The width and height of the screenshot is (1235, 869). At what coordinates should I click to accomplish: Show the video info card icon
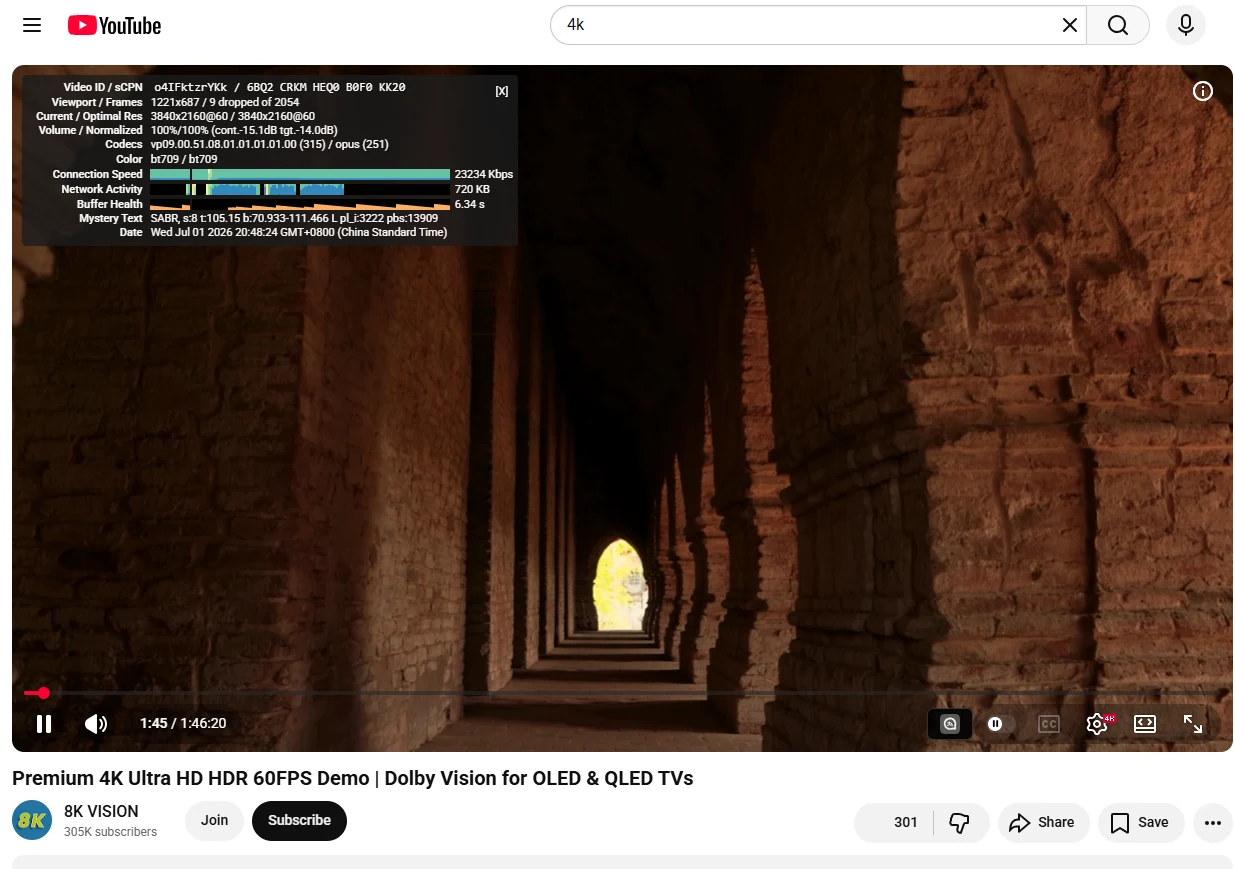click(1203, 91)
